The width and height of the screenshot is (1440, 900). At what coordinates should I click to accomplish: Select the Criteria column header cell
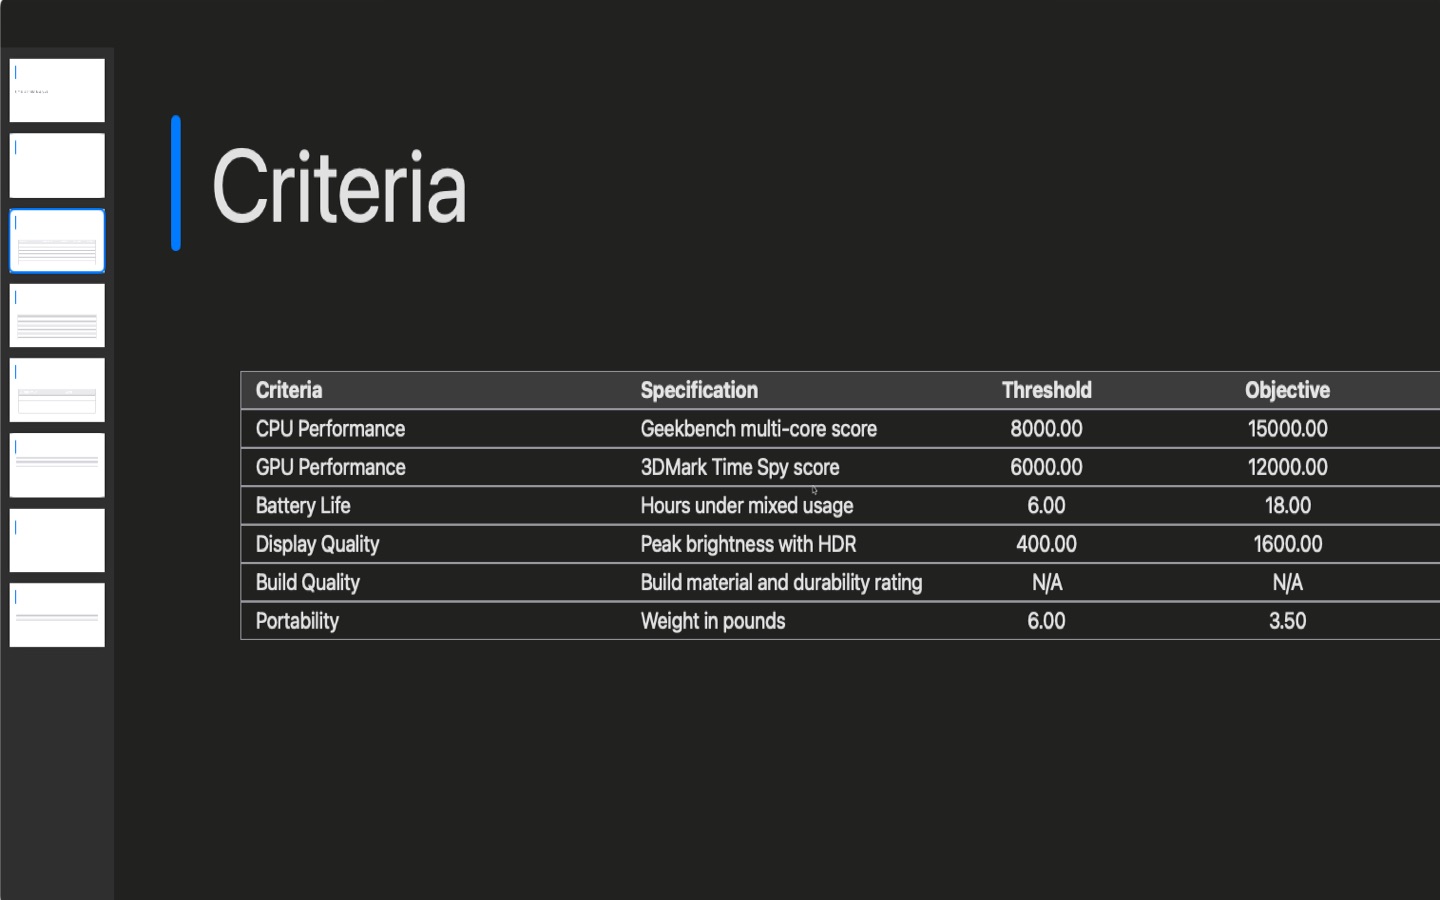click(289, 390)
